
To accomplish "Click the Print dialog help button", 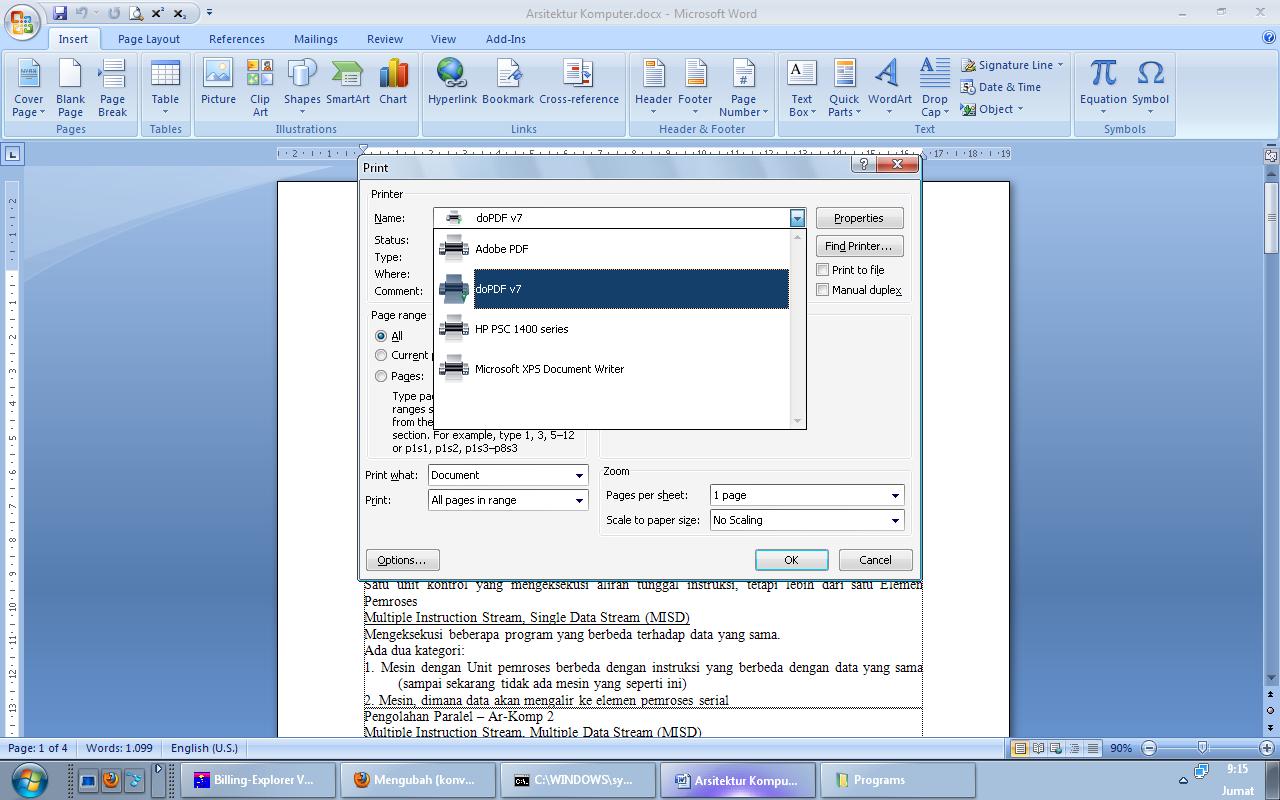I will 864,164.
